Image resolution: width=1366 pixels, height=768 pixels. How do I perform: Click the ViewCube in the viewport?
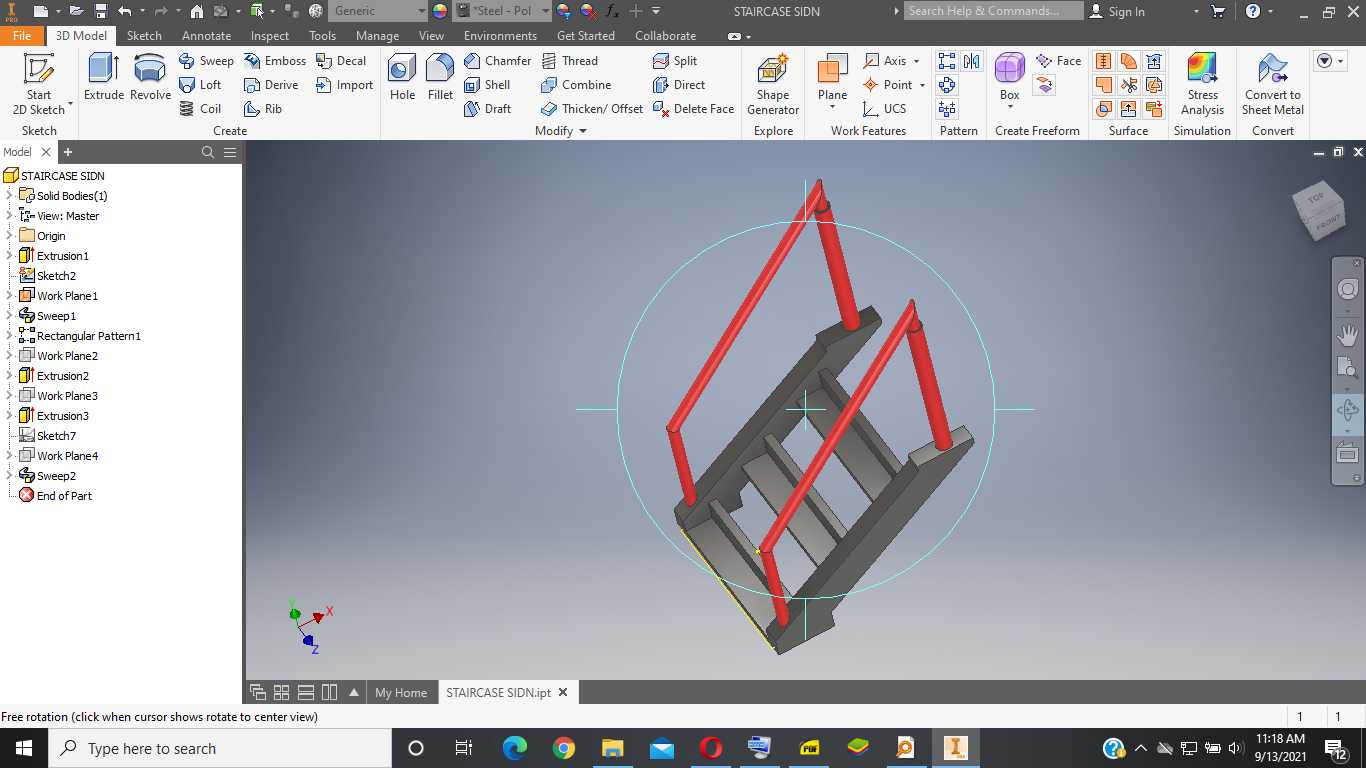[x=1318, y=210]
